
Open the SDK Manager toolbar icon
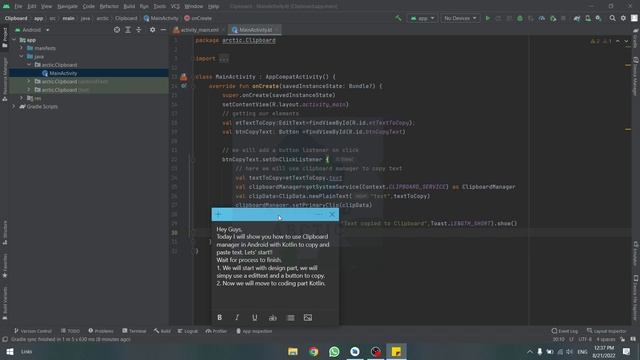point(598,18)
